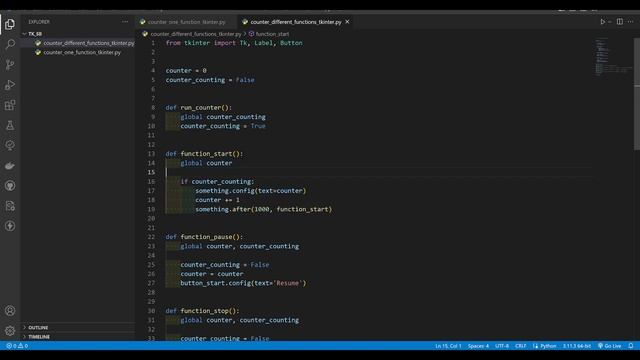Click 'def function_stop():' line
The height and width of the screenshot is (360, 640).
coord(202,311)
